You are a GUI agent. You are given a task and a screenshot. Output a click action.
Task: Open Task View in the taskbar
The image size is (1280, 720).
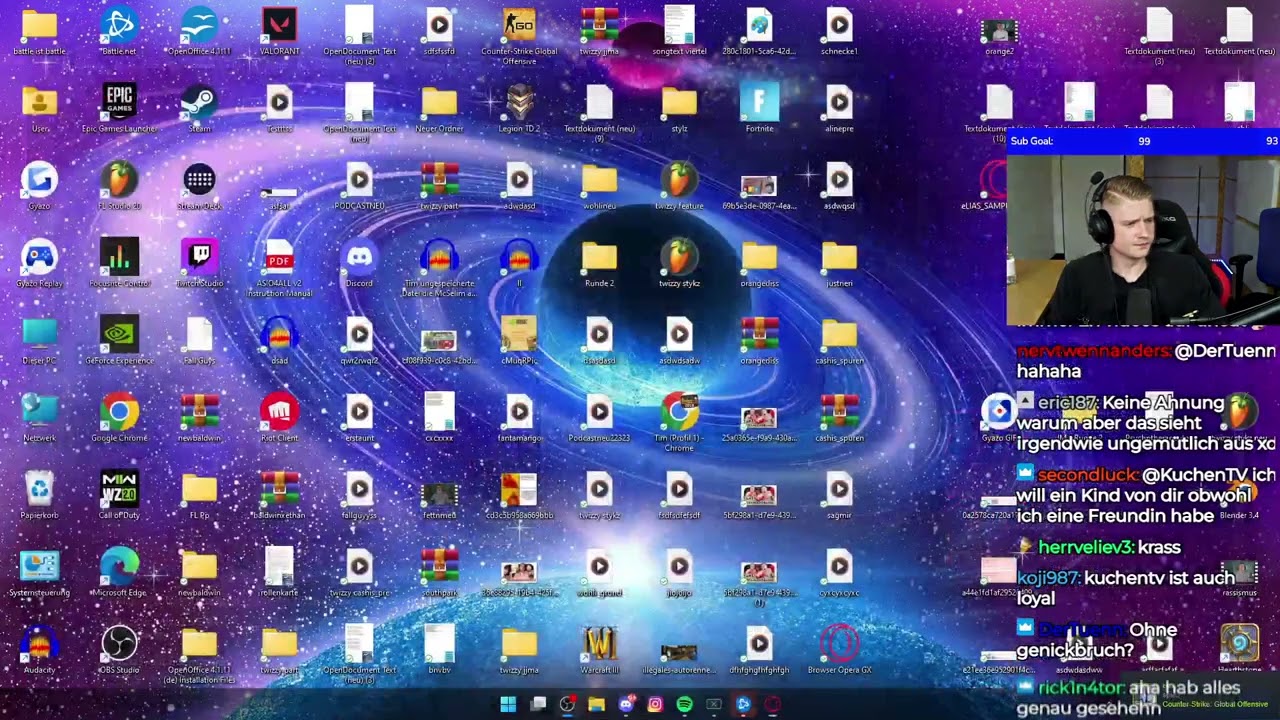538,704
